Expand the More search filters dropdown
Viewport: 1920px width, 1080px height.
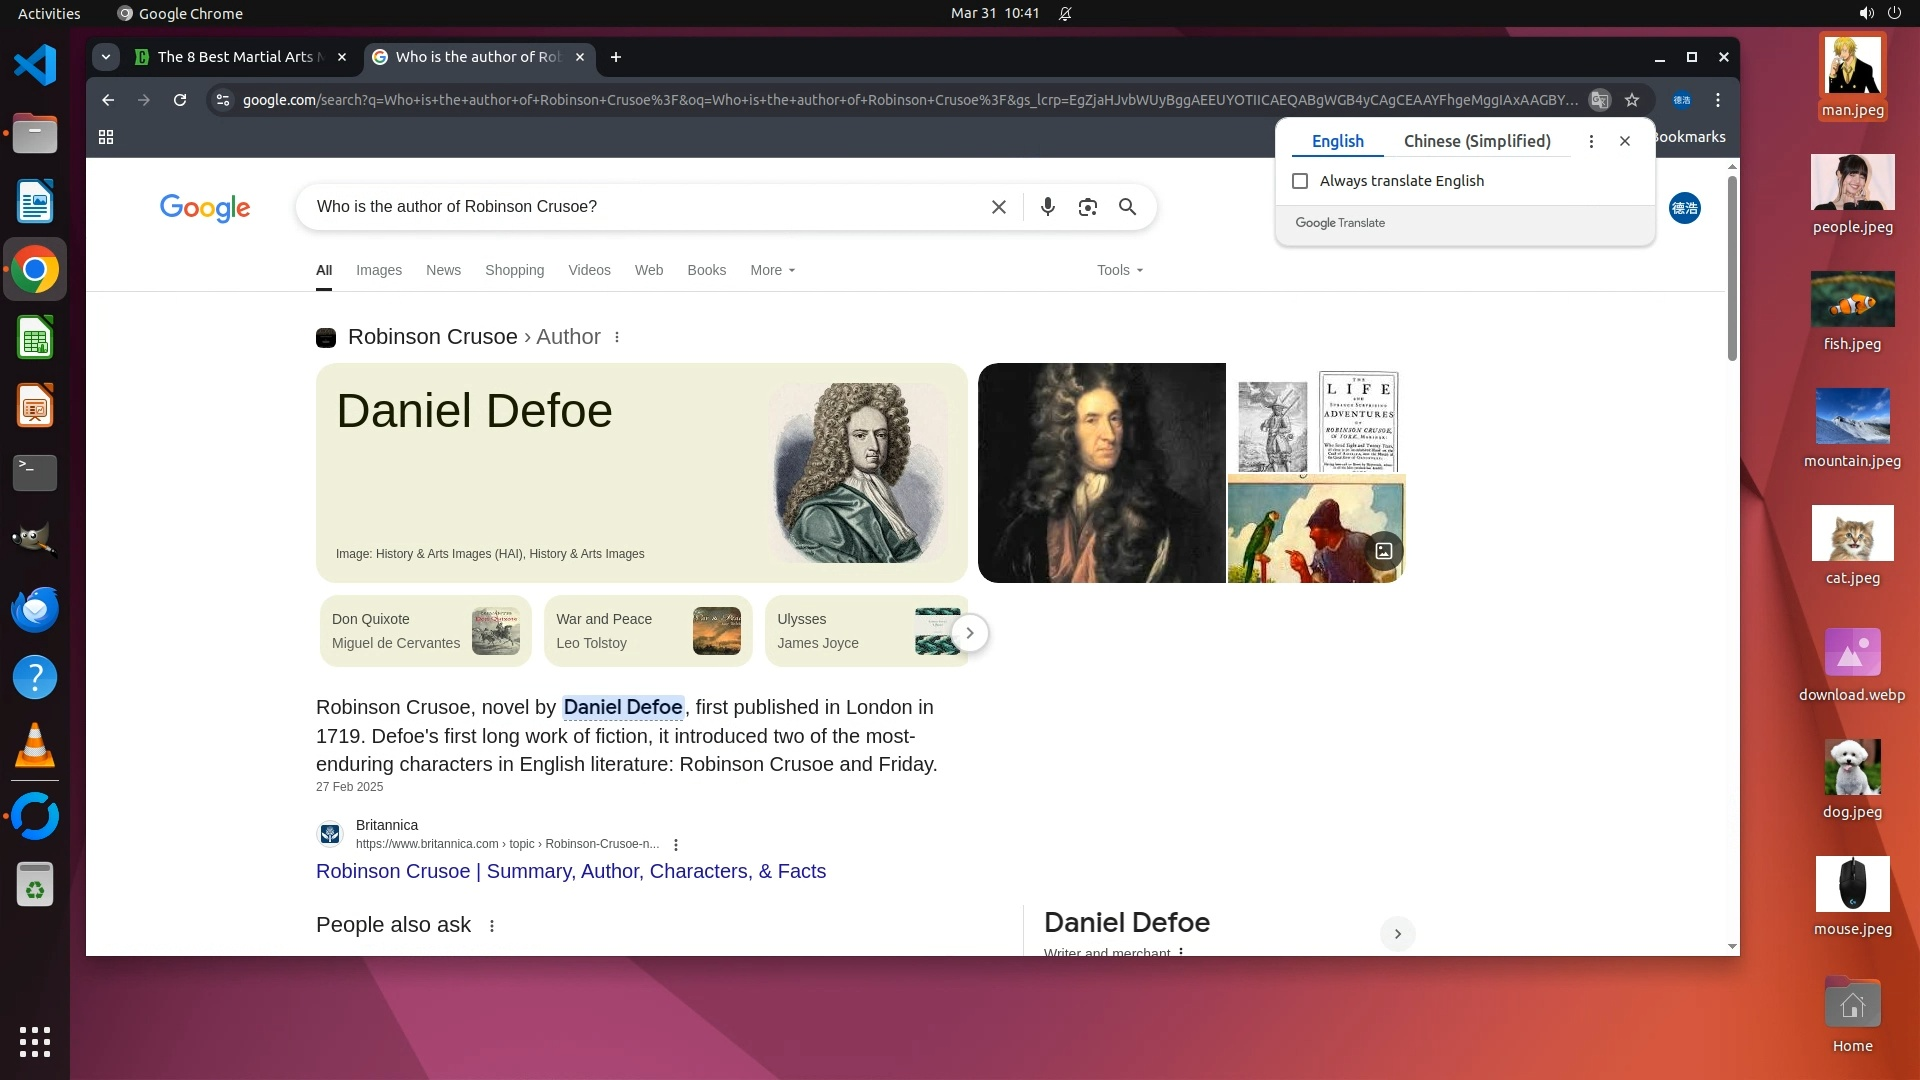[x=772, y=270]
